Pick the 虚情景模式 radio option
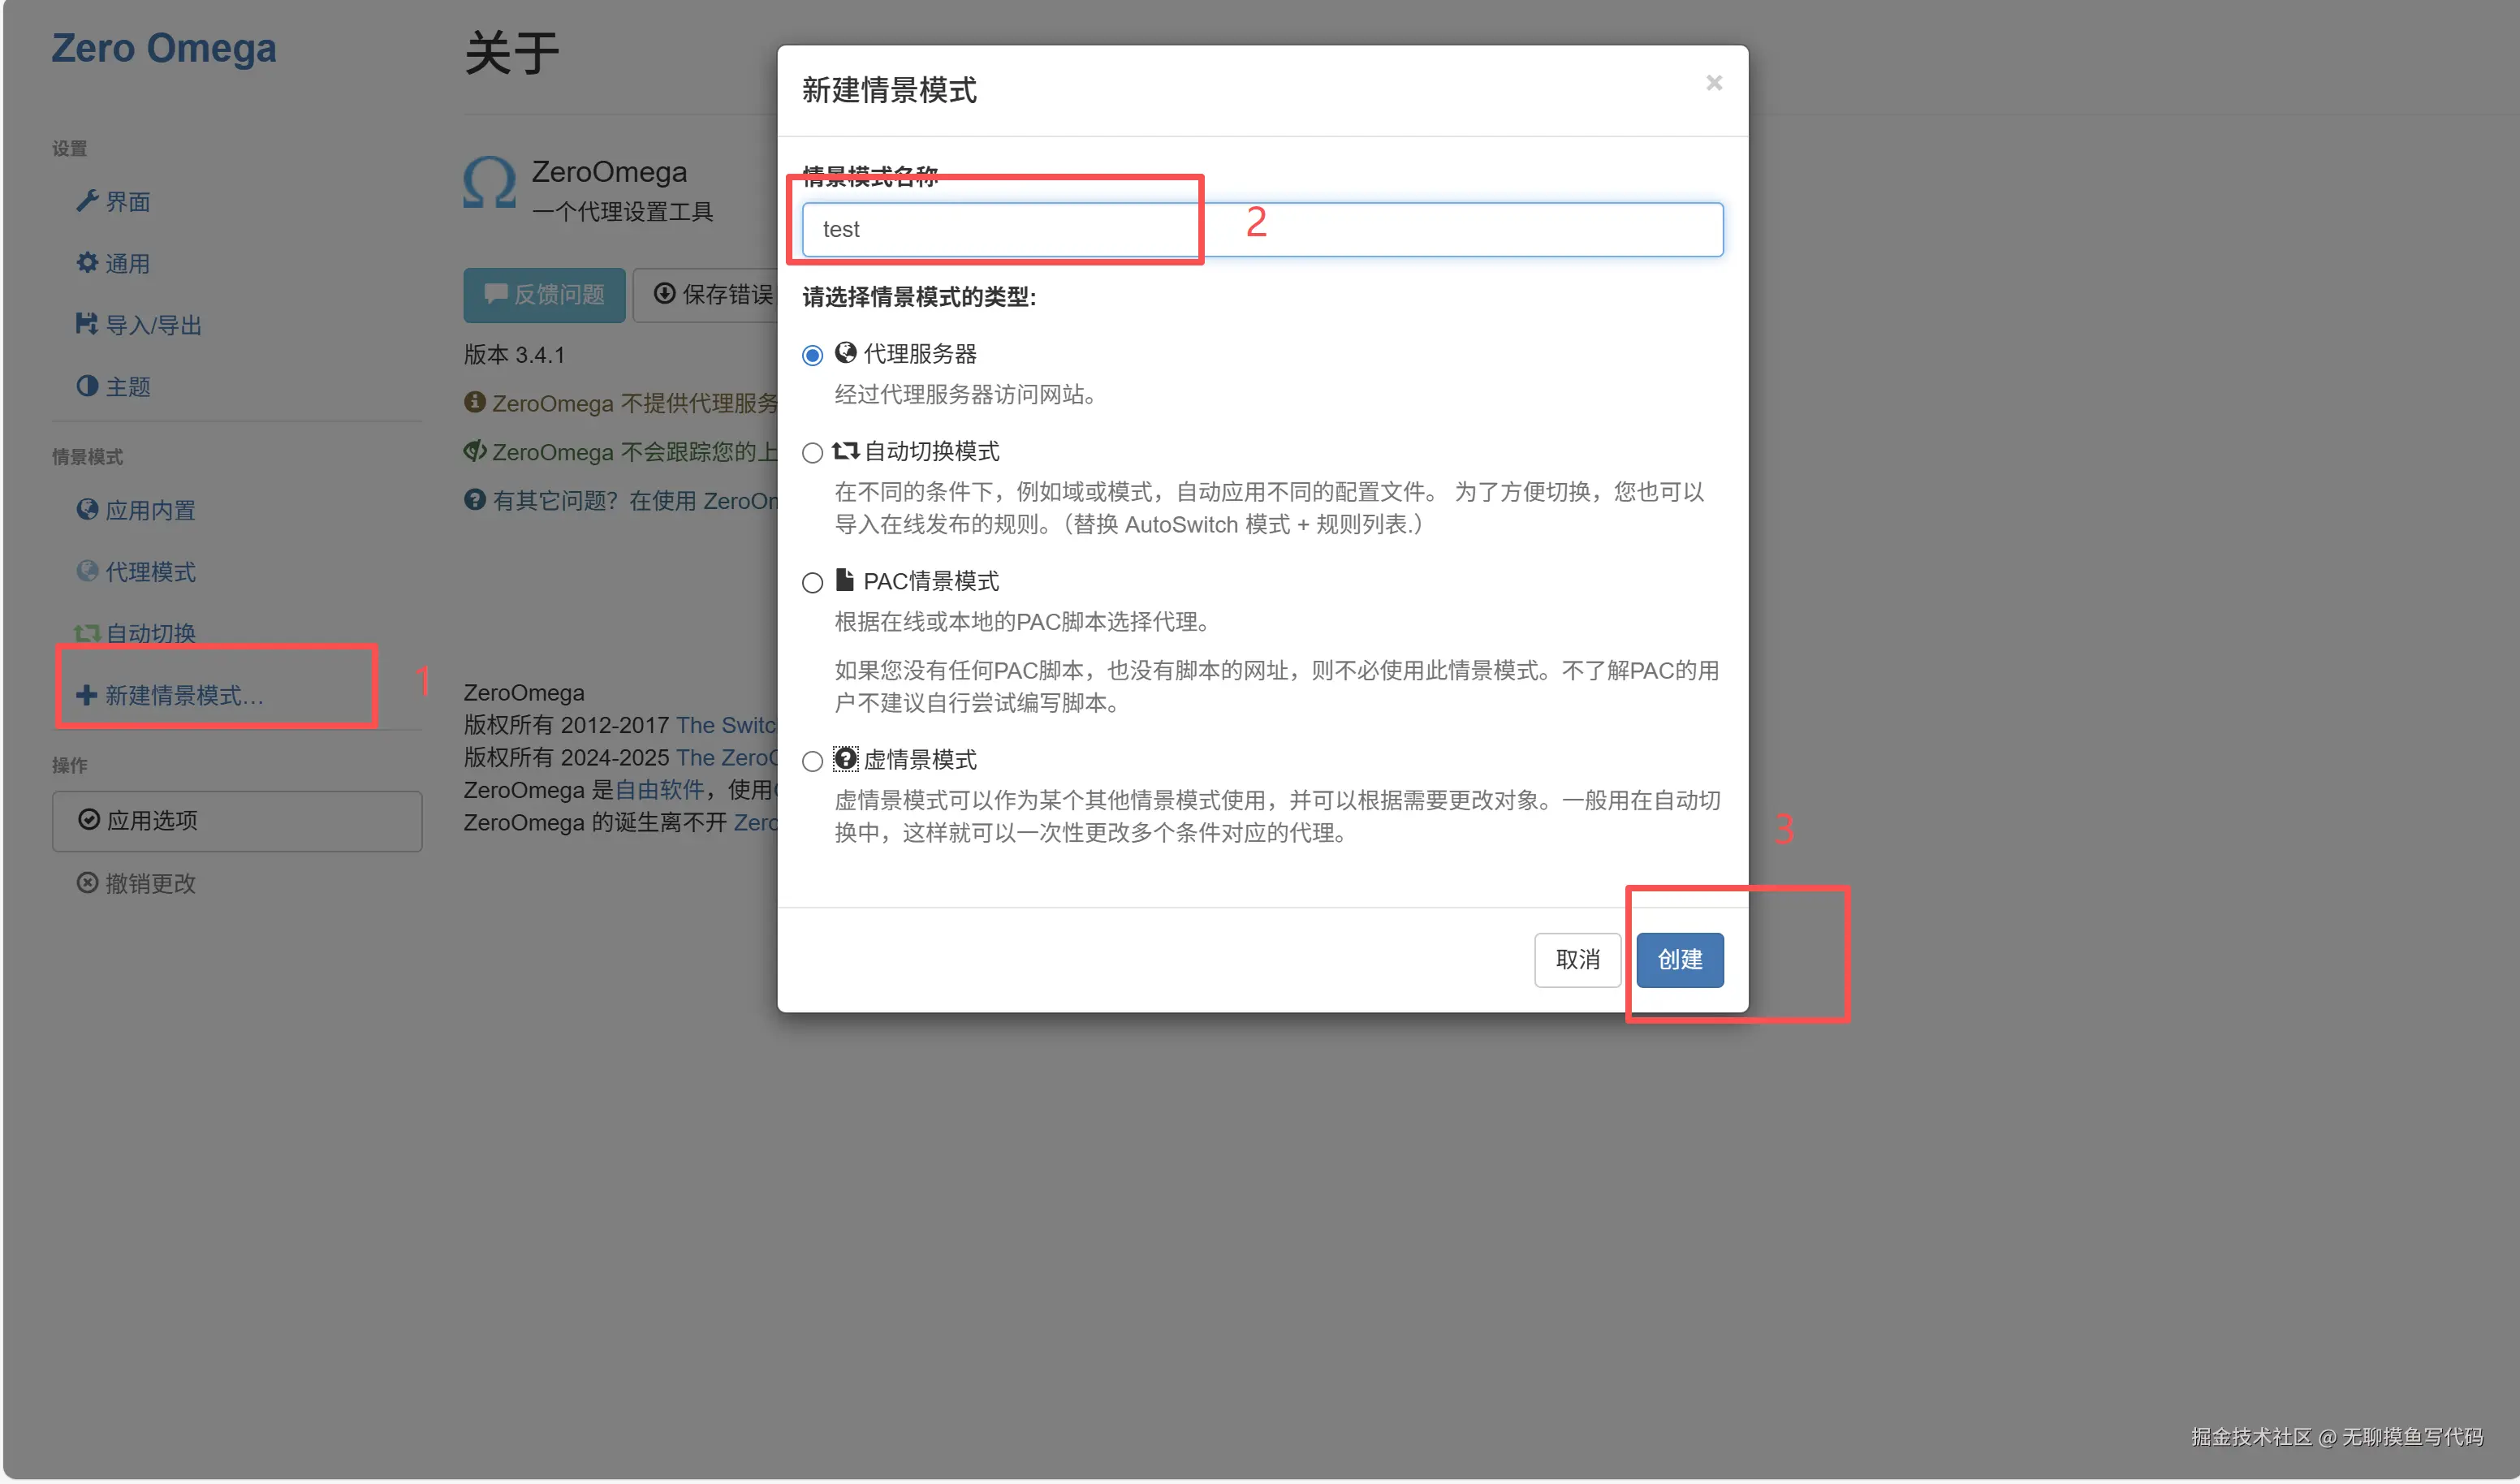 [x=812, y=762]
